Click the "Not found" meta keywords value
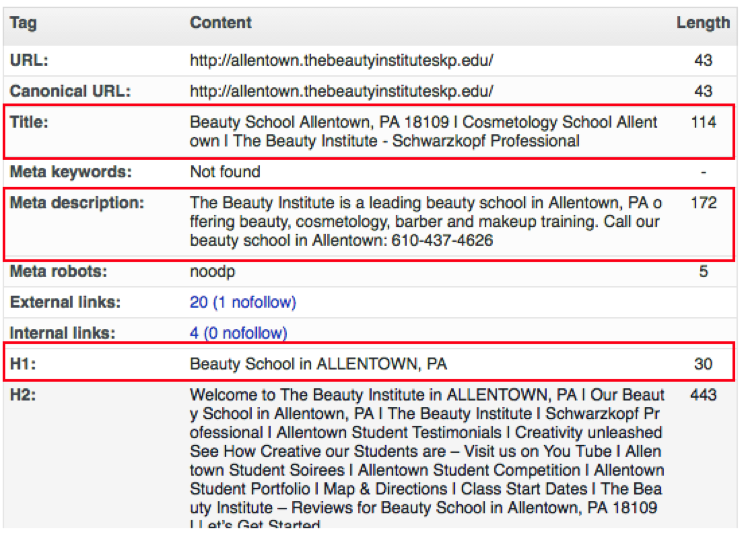Screen dimensions: 747x537 pyautogui.click(x=225, y=172)
